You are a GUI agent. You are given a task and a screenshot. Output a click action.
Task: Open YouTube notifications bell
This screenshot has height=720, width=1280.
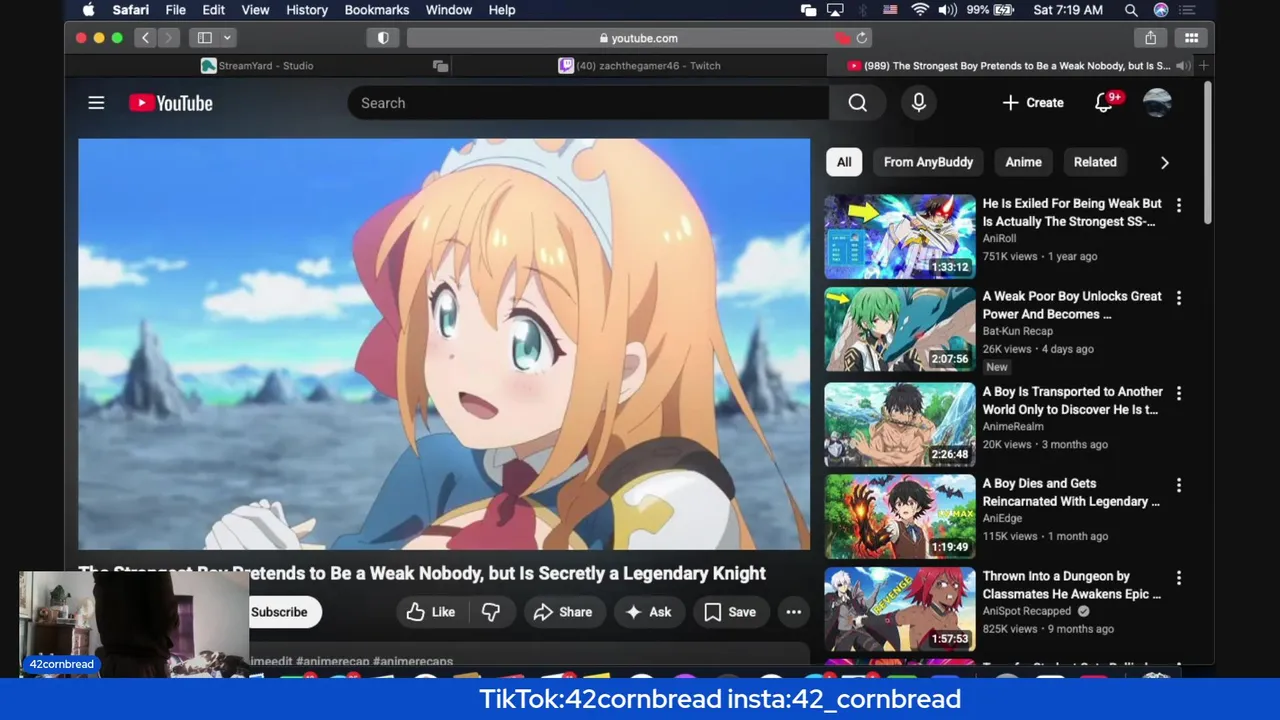pos(1104,103)
